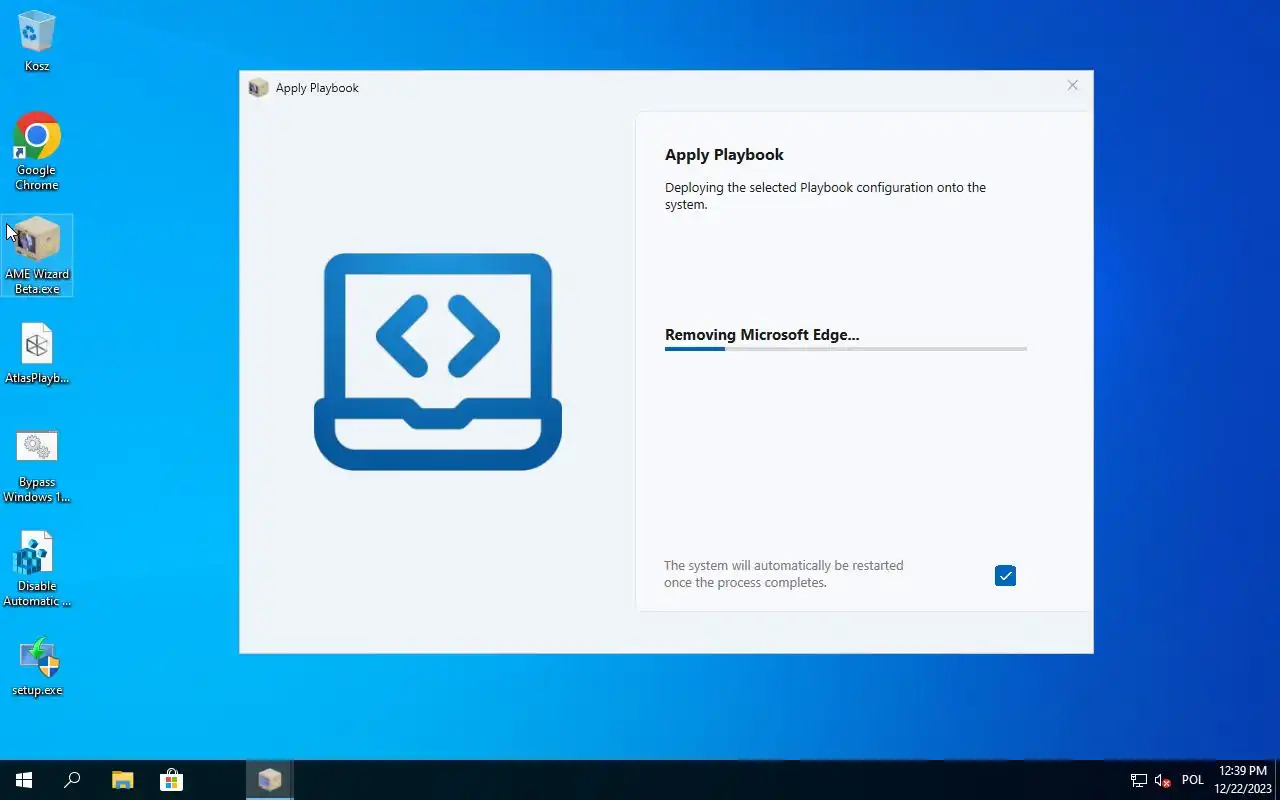Select the Google Chrome desktop shortcut
The image size is (1280, 800).
coord(37,151)
